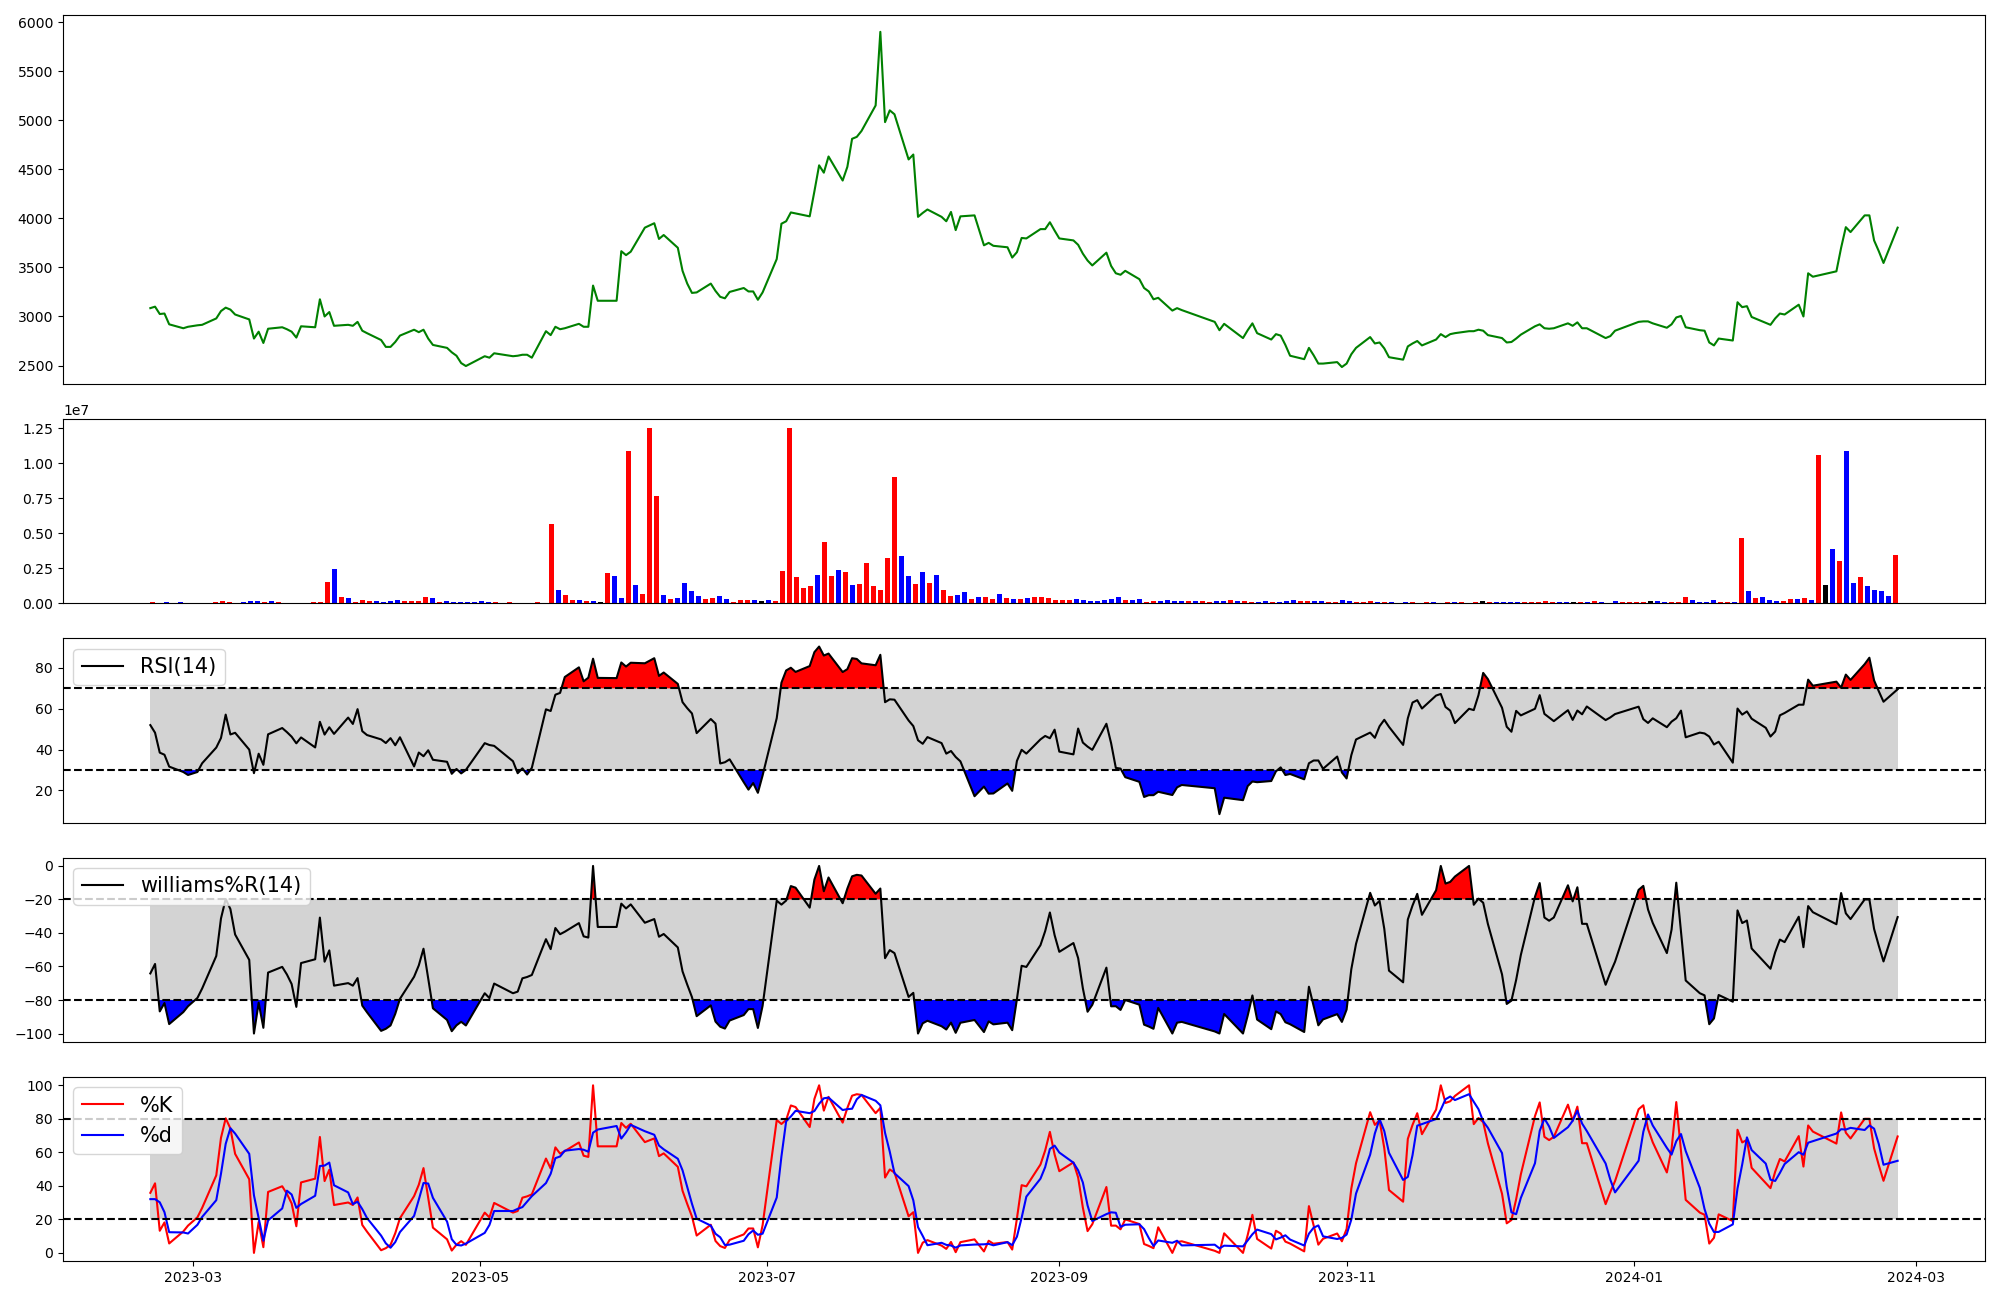This screenshot has width=2000, height=1300.
Task: Click red line swatch beside %K
Action: point(102,1105)
